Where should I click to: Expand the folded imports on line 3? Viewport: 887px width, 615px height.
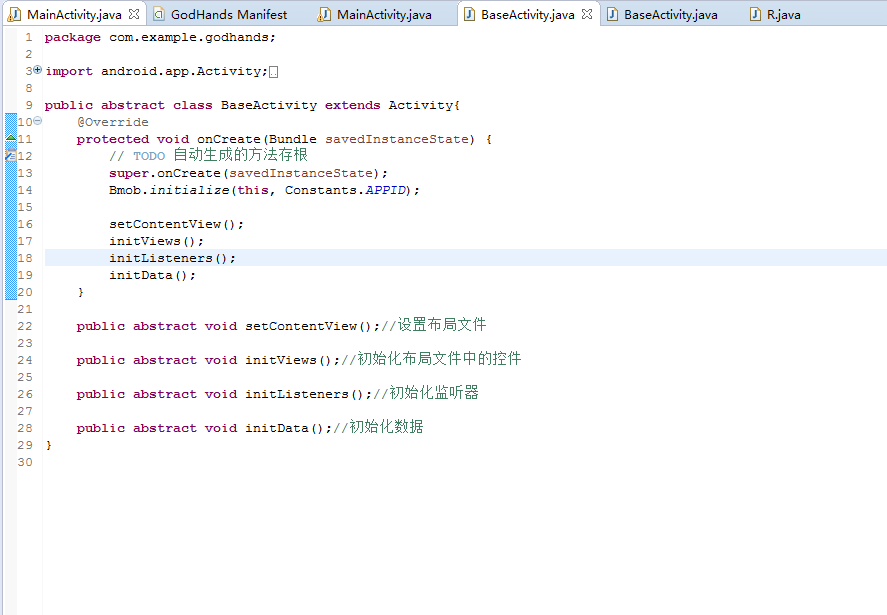click(x=37, y=70)
